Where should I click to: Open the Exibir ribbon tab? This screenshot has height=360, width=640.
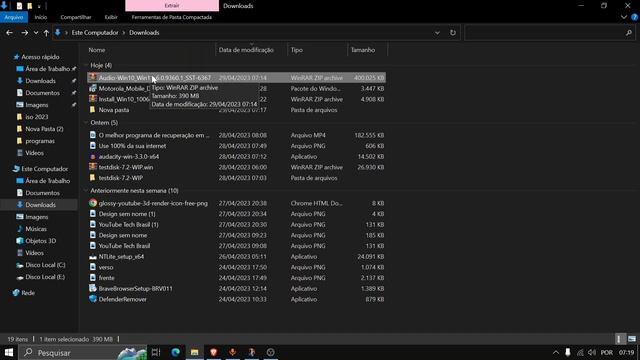[x=111, y=17]
